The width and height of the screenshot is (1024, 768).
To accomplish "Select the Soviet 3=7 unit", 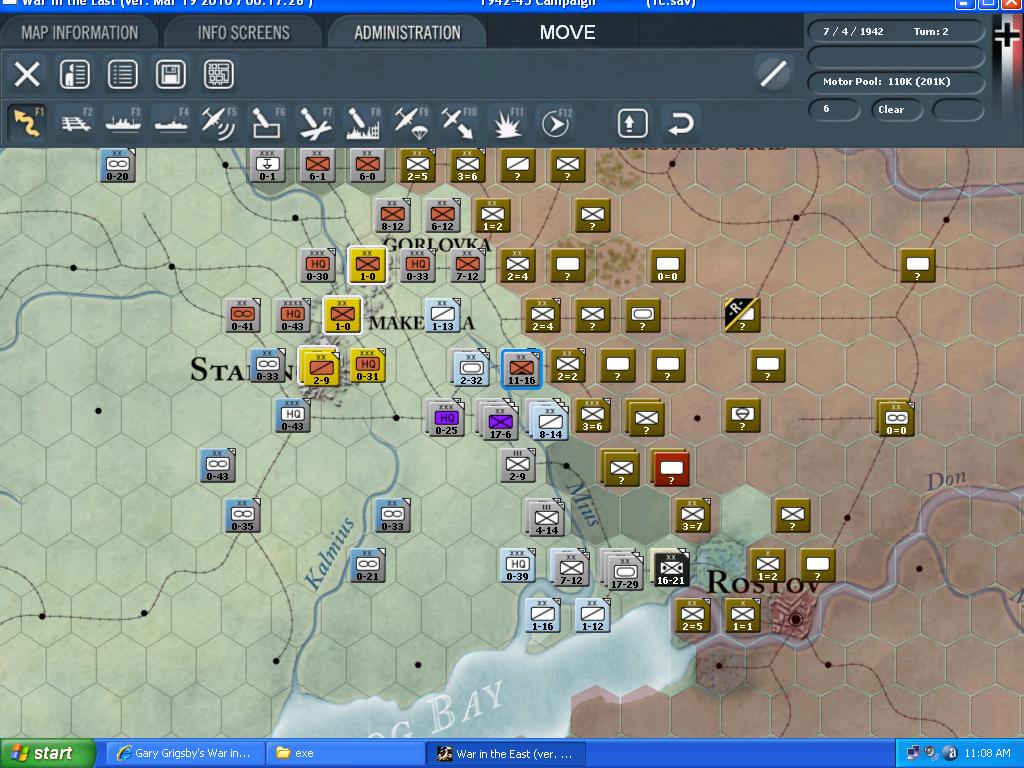I will [692, 515].
